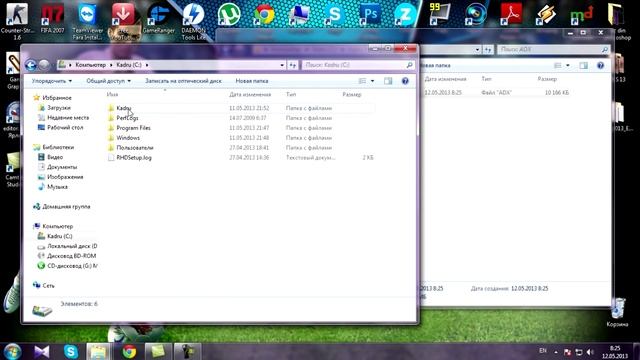Open the Упорядочить dropdown menu
The height and width of the screenshot is (360, 640).
point(52,81)
